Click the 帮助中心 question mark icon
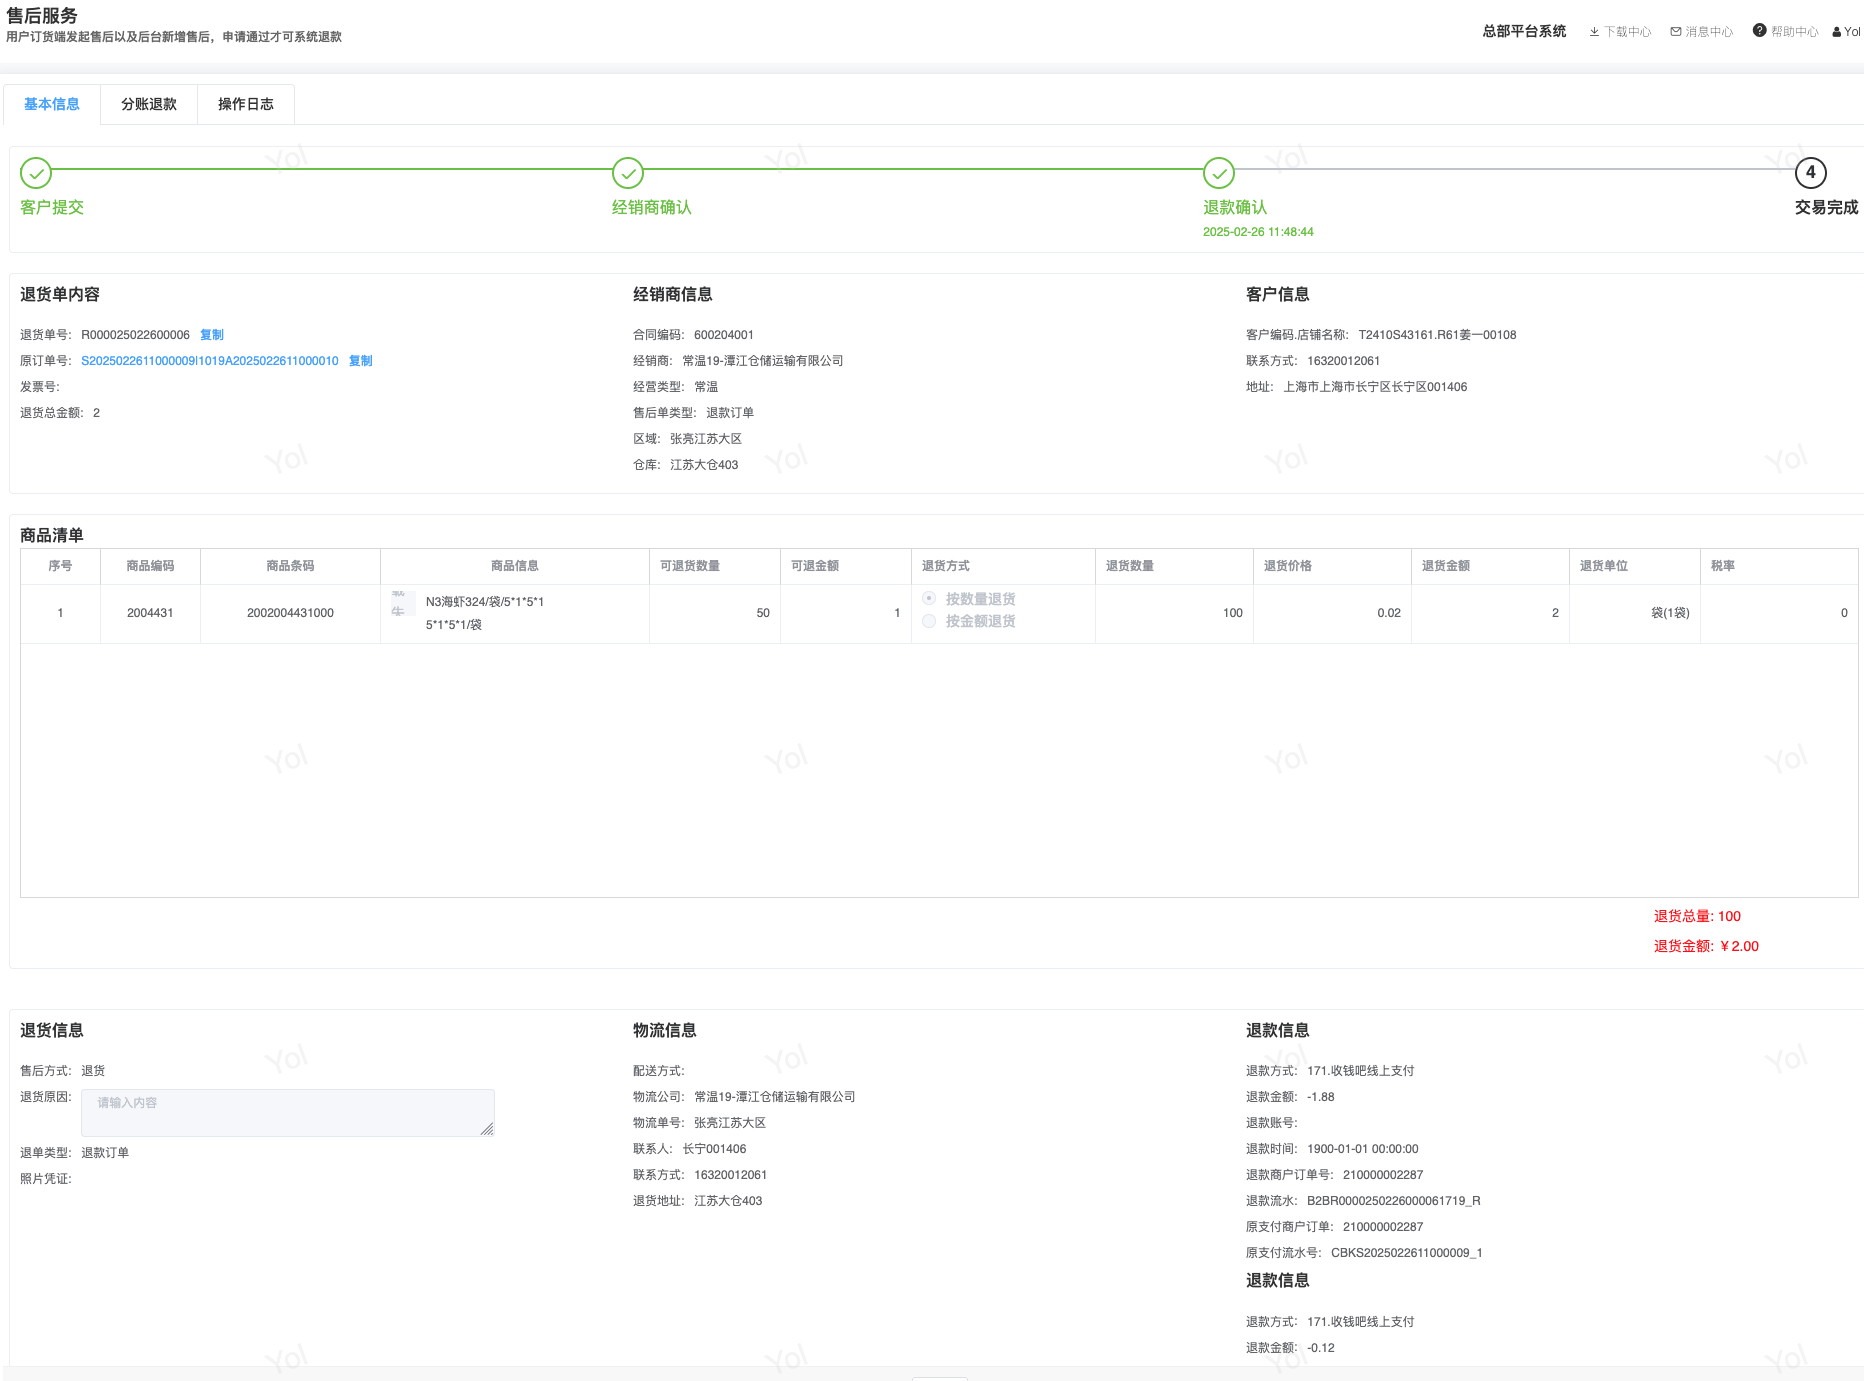The width and height of the screenshot is (1864, 1381). 1759,31
